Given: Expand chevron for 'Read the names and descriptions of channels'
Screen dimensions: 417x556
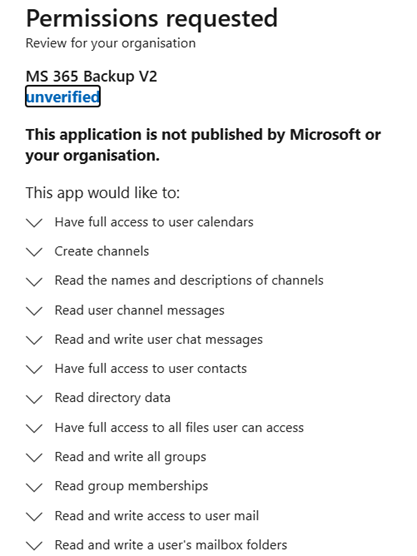Looking at the screenshot, I should 34,282.
